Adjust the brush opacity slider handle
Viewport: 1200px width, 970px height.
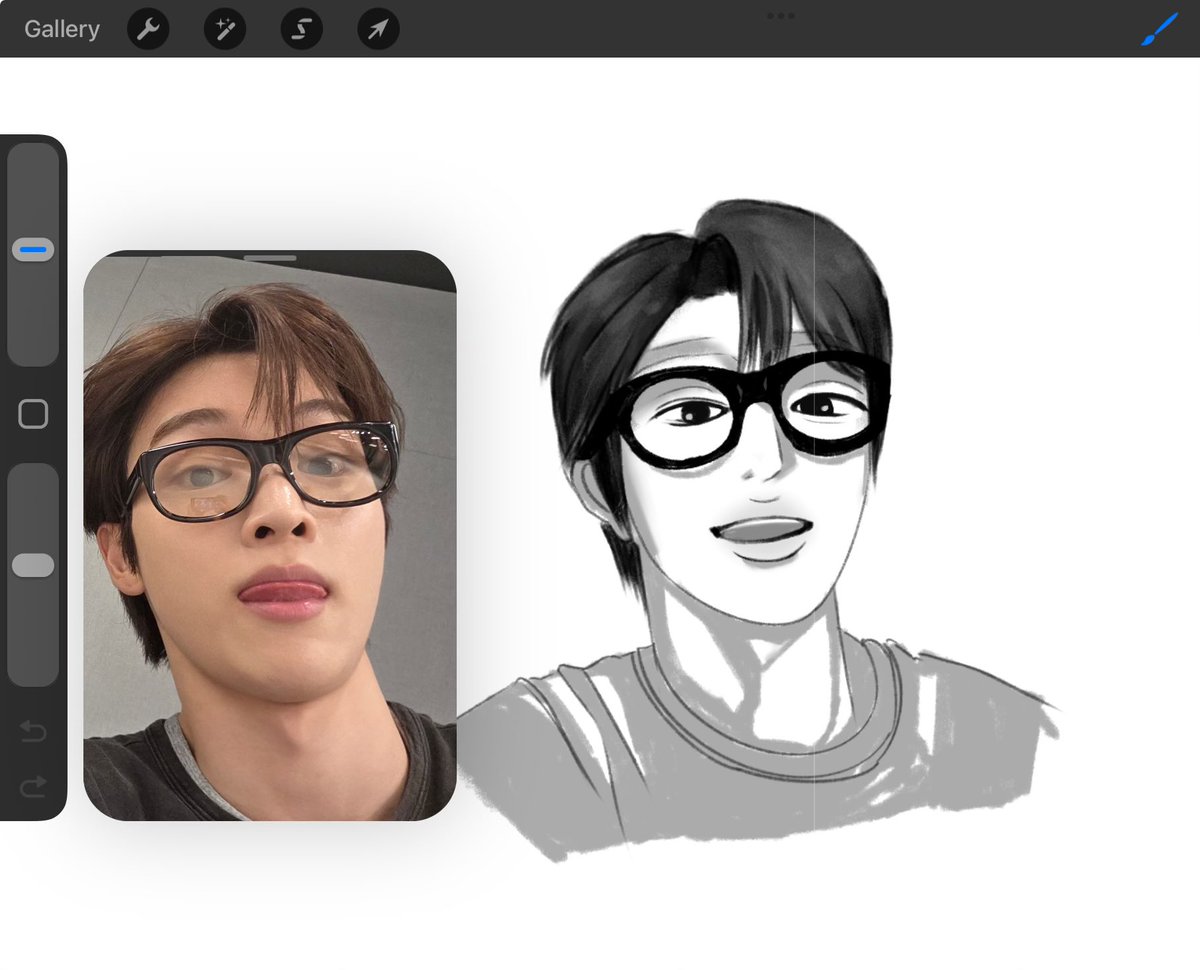pyautogui.click(x=33, y=565)
